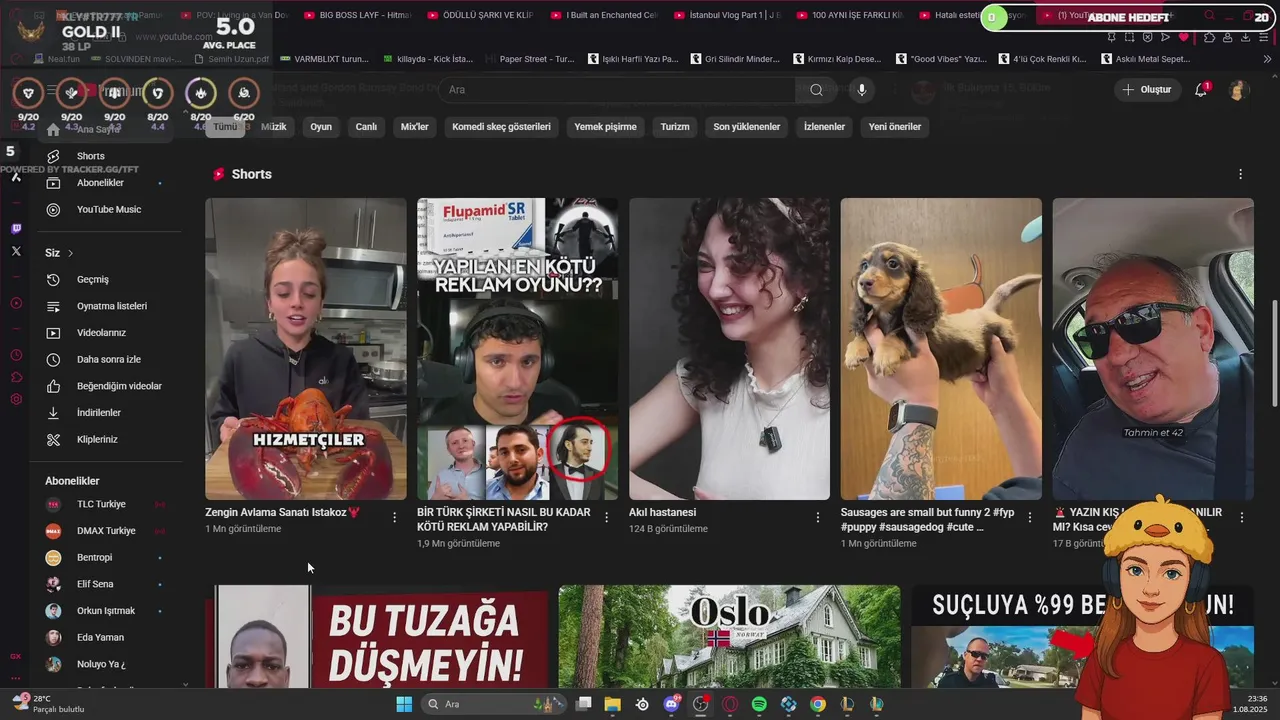Open settings gear in Opera GX sidebar
The width and height of the screenshot is (1280, 720).
tap(16, 399)
